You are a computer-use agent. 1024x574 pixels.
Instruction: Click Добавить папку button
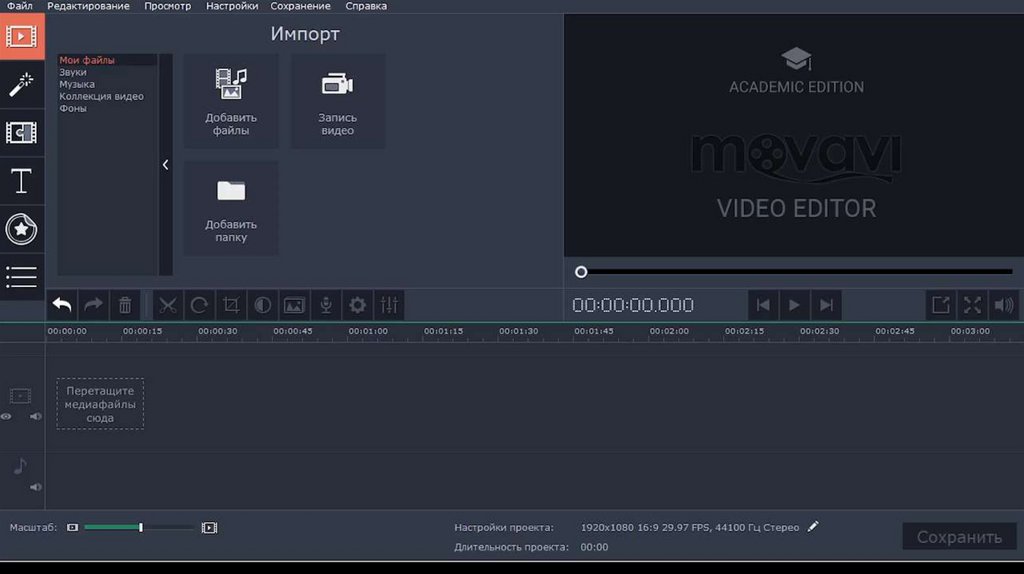pyautogui.click(x=231, y=208)
